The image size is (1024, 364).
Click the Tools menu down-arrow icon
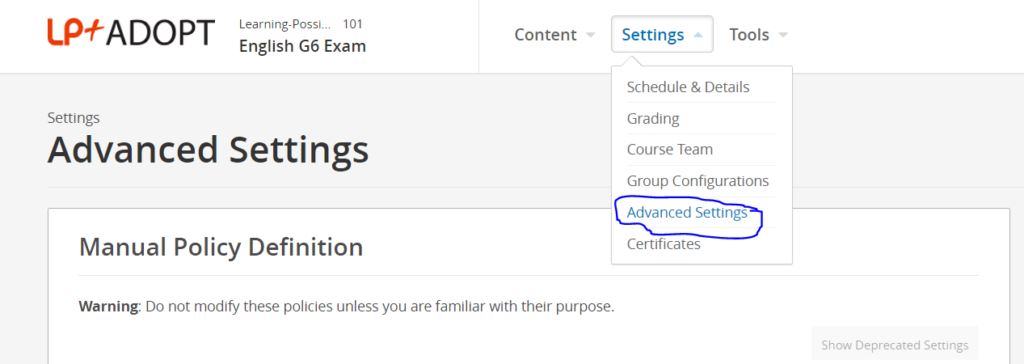click(x=783, y=35)
